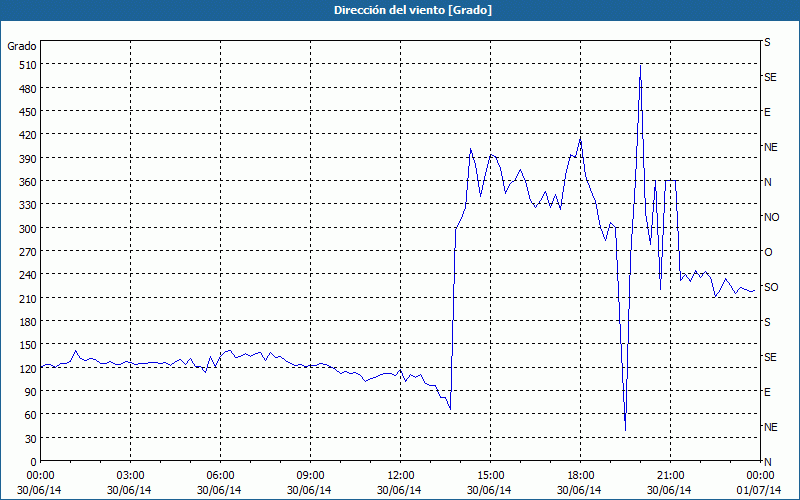Image resolution: width=800 pixels, height=500 pixels.
Task: Click the E compass label beside the 450 gridline
Action: tap(767, 112)
